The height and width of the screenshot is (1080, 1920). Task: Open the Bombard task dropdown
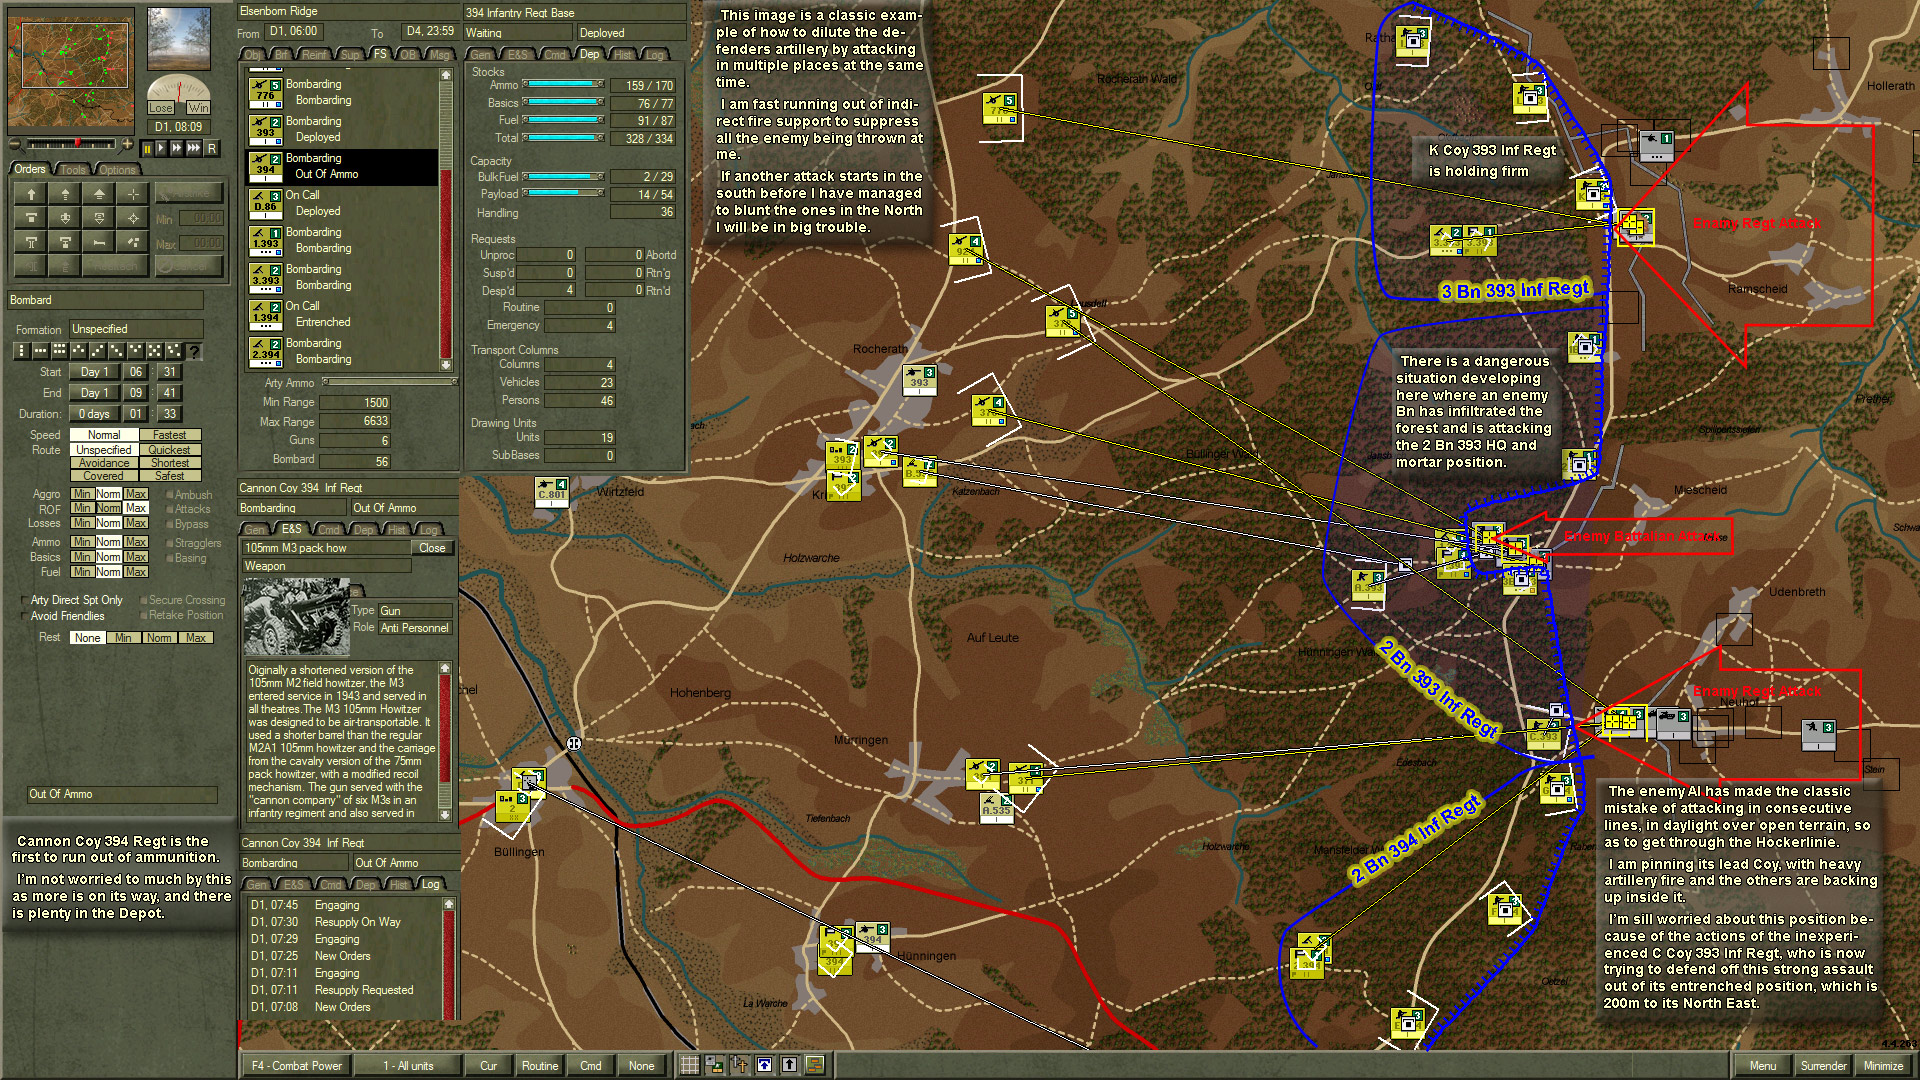click(x=106, y=300)
